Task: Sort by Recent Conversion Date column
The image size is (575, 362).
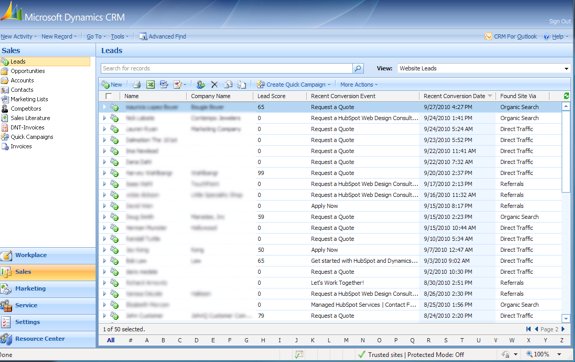Action: (457, 96)
